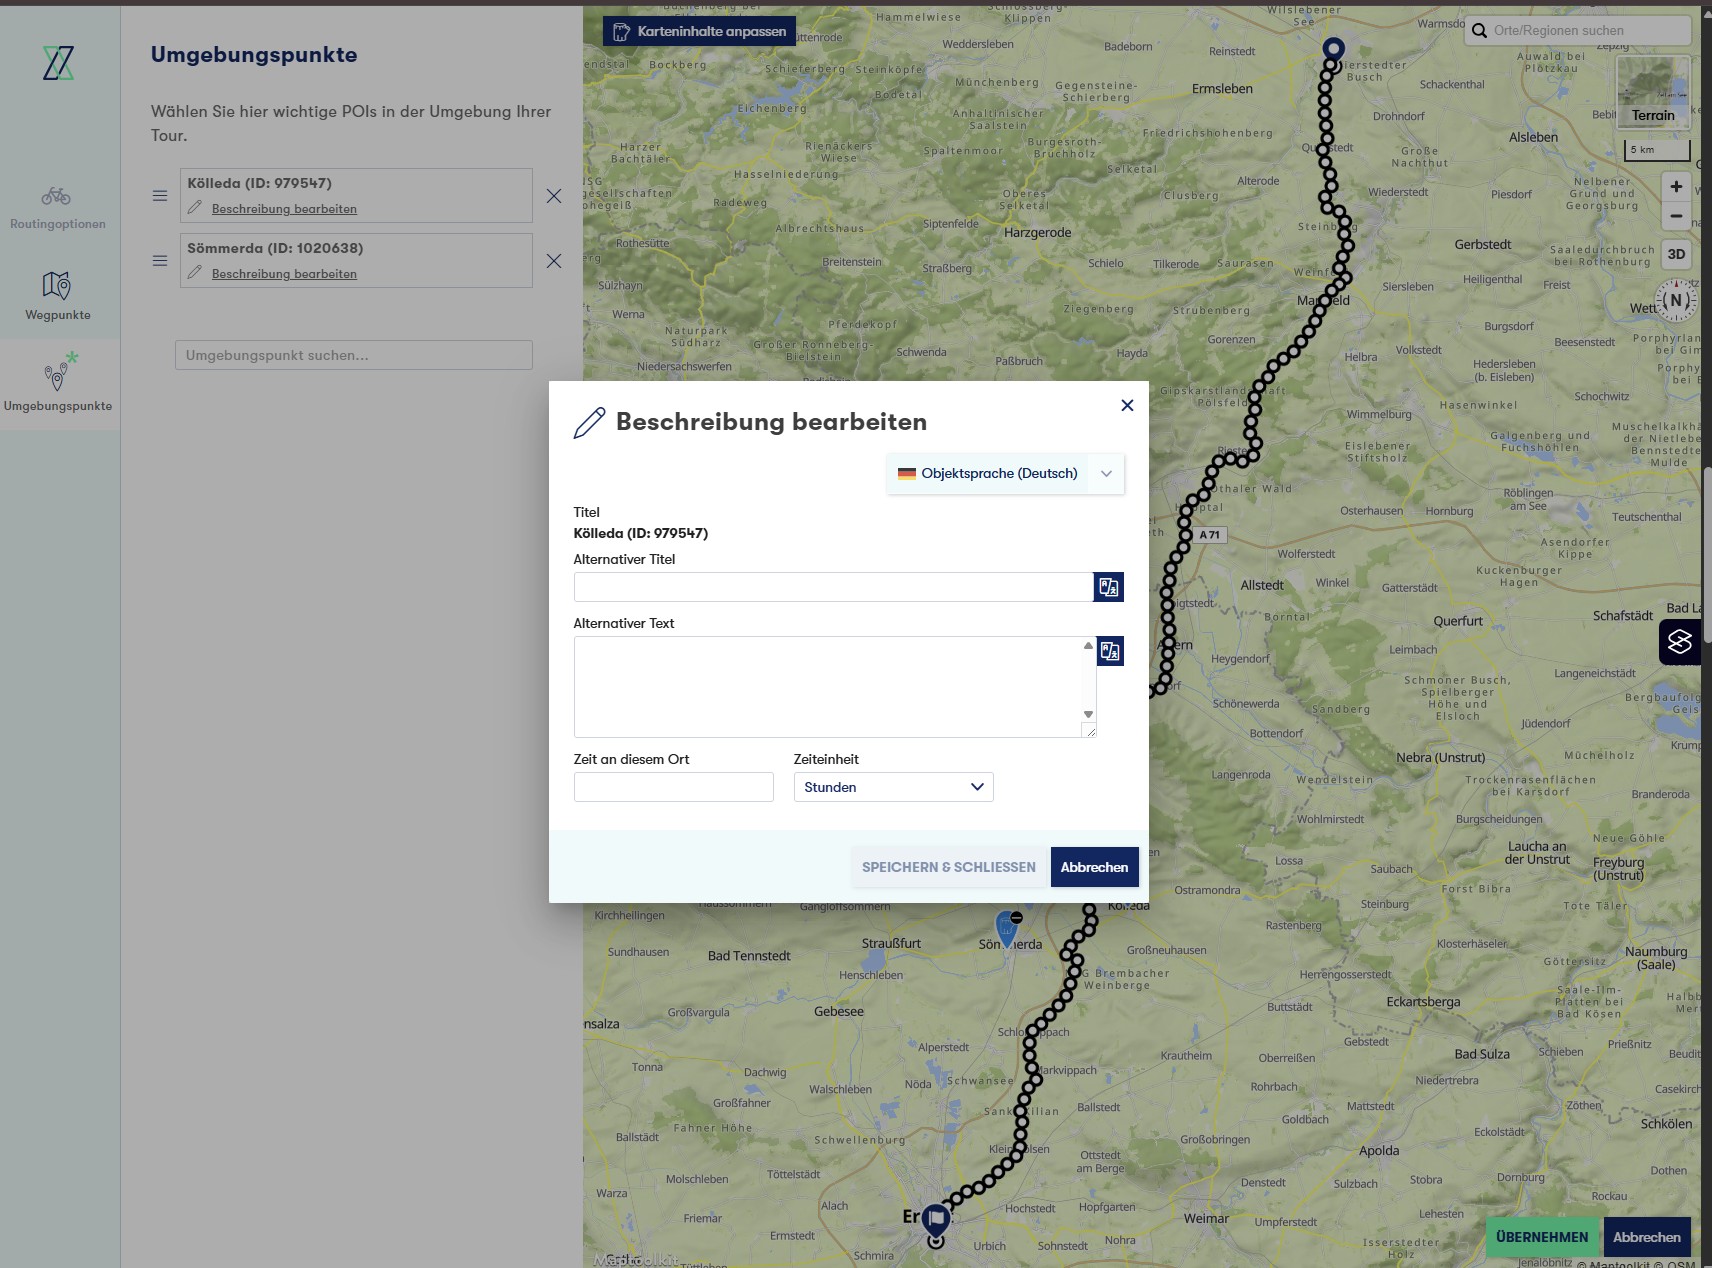Close the Beschreibung bearbeiten dialog with X

1127,405
